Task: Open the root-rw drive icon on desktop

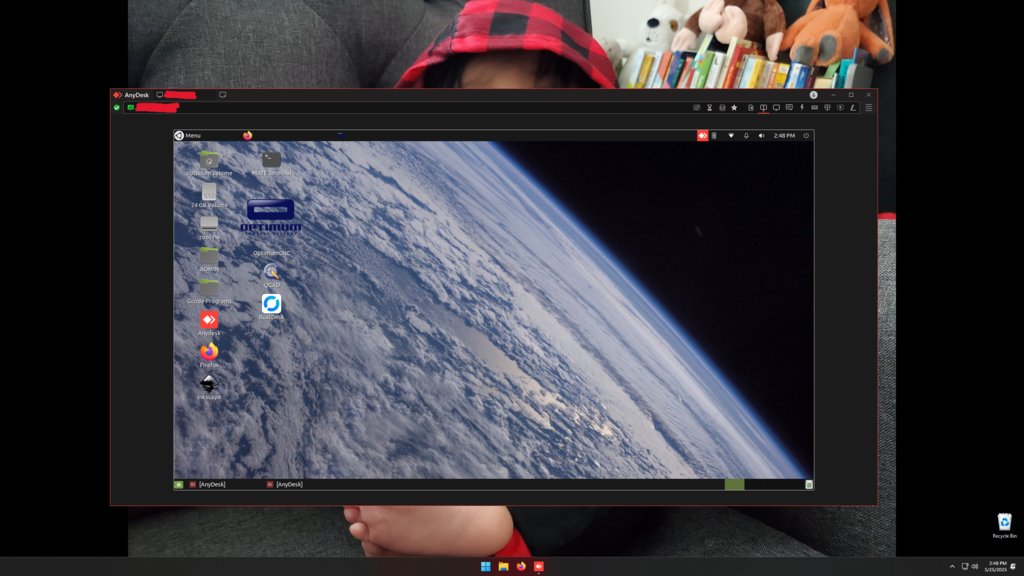Action: 209,227
